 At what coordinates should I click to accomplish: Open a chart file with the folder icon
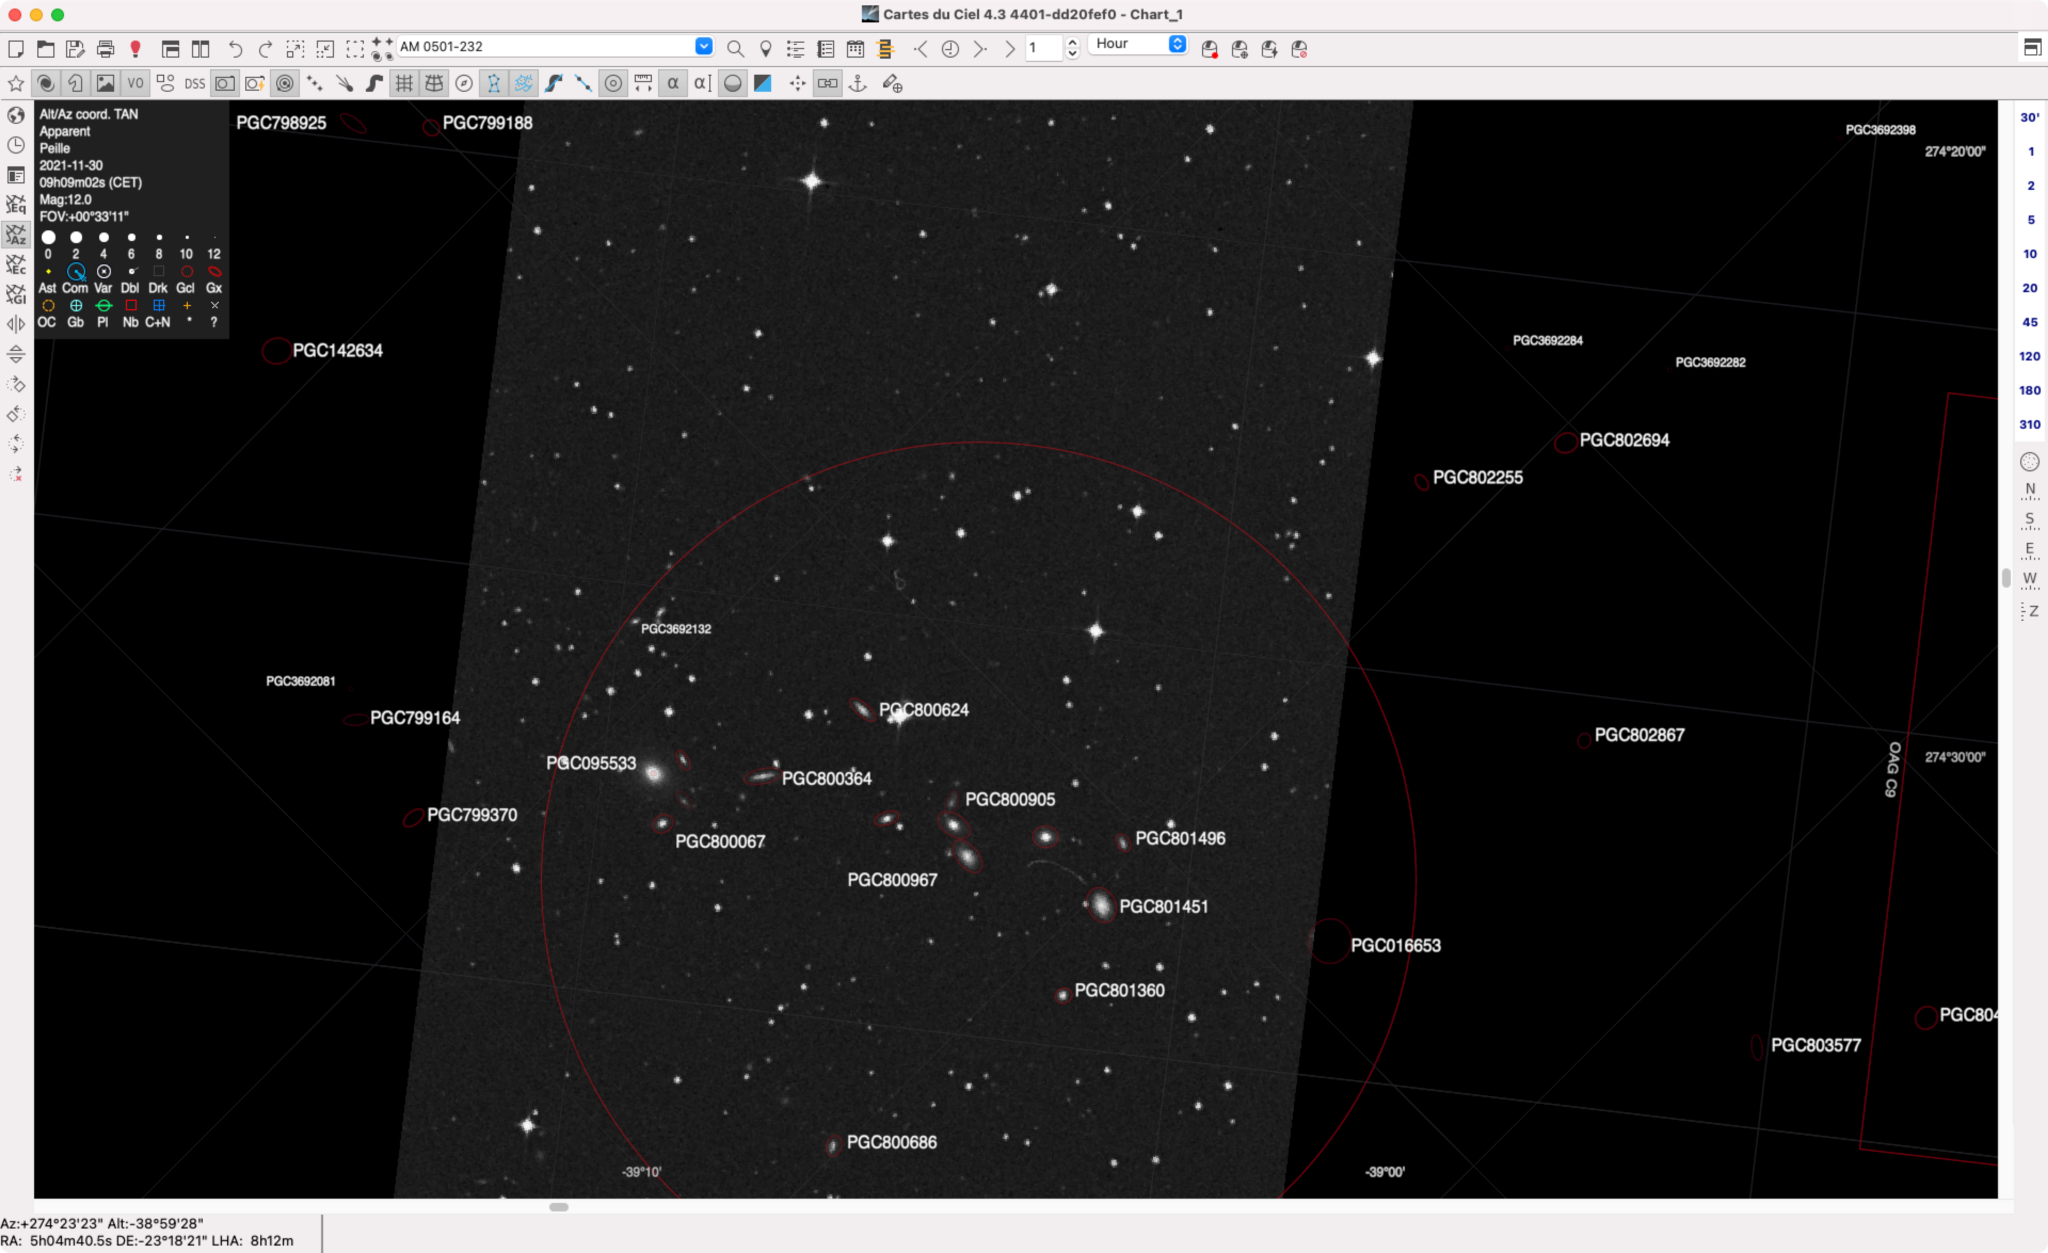(46, 48)
